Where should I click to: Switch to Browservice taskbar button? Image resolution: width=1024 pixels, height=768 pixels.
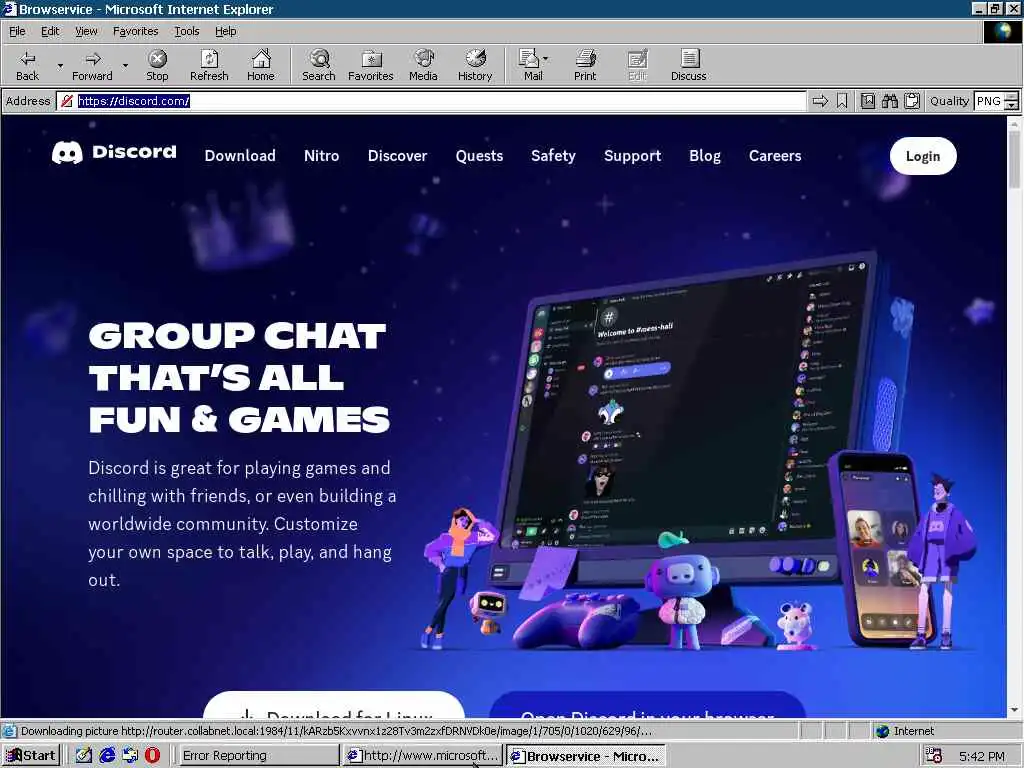coord(586,756)
